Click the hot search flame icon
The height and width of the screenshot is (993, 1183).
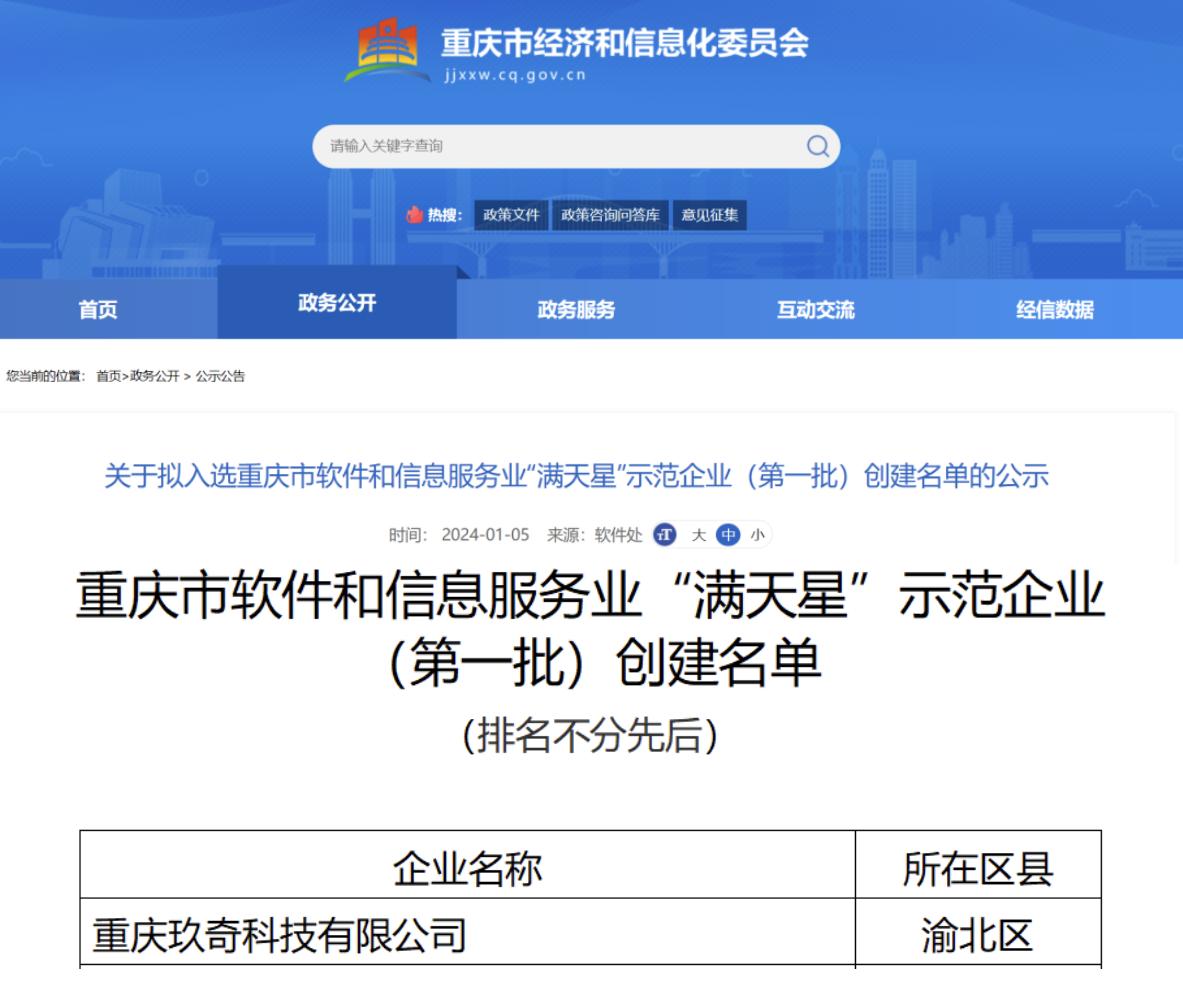tap(414, 215)
